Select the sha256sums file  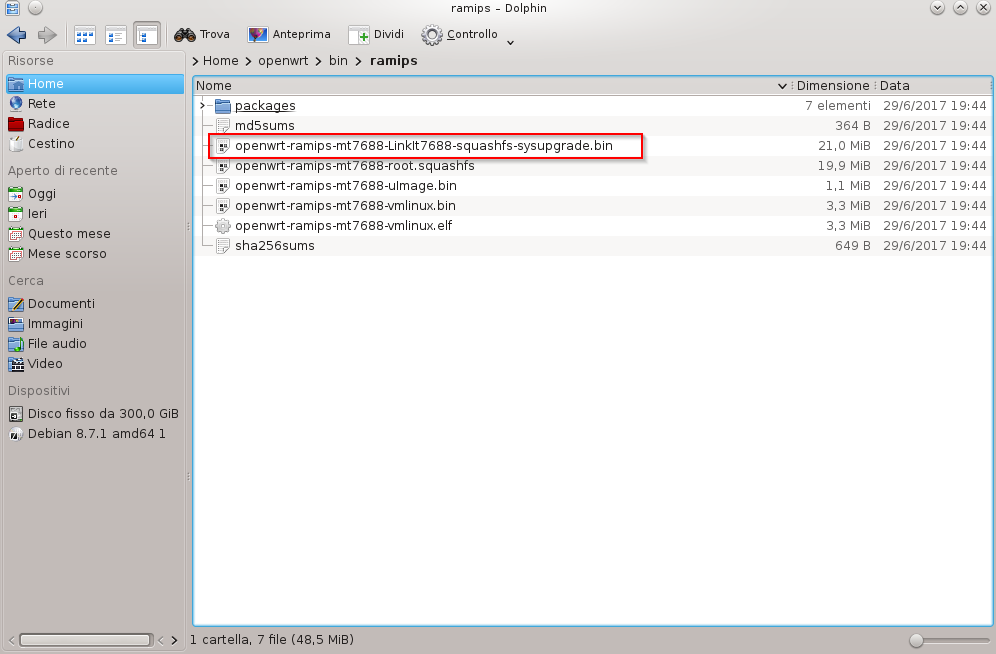pos(274,245)
